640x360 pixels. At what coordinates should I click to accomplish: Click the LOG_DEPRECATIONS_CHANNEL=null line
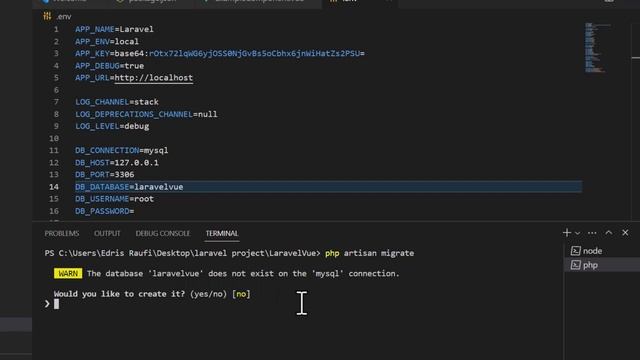tap(146, 114)
